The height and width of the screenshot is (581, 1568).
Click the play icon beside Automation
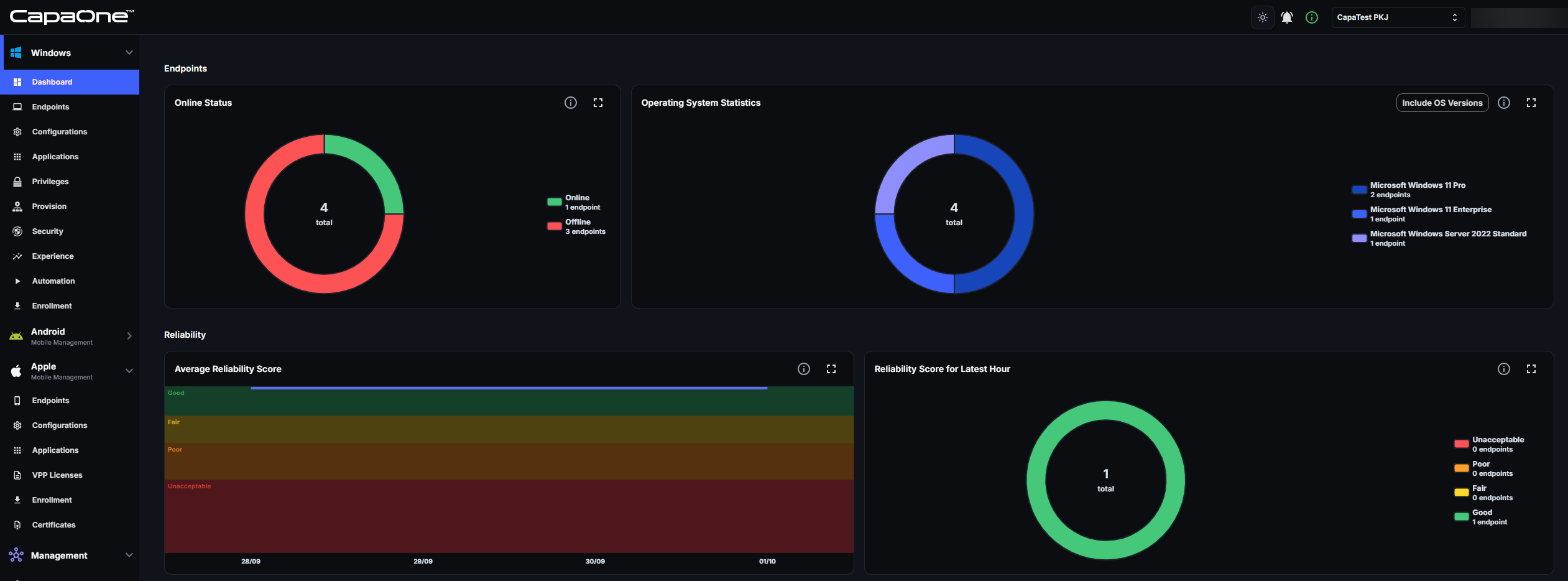[17, 281]
